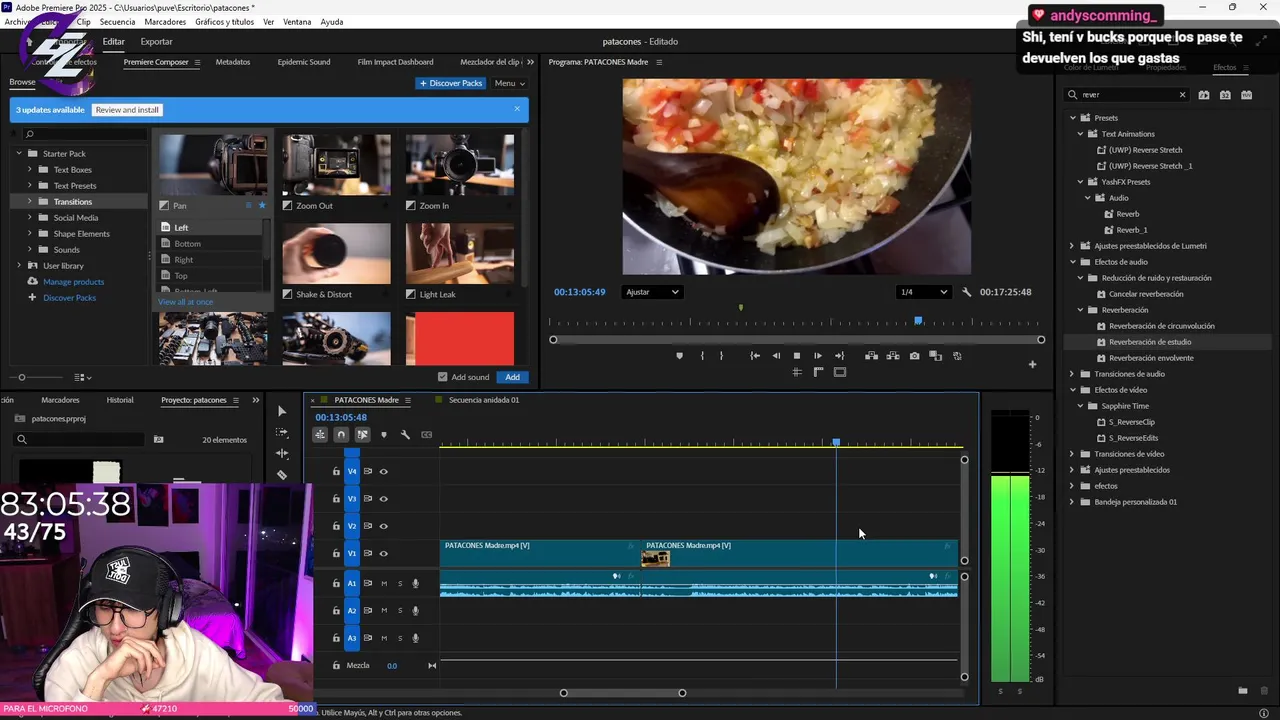The image size is (1280, 720).
Task: Click the Premiere Composer search field
Action: (x=84, y=134)
